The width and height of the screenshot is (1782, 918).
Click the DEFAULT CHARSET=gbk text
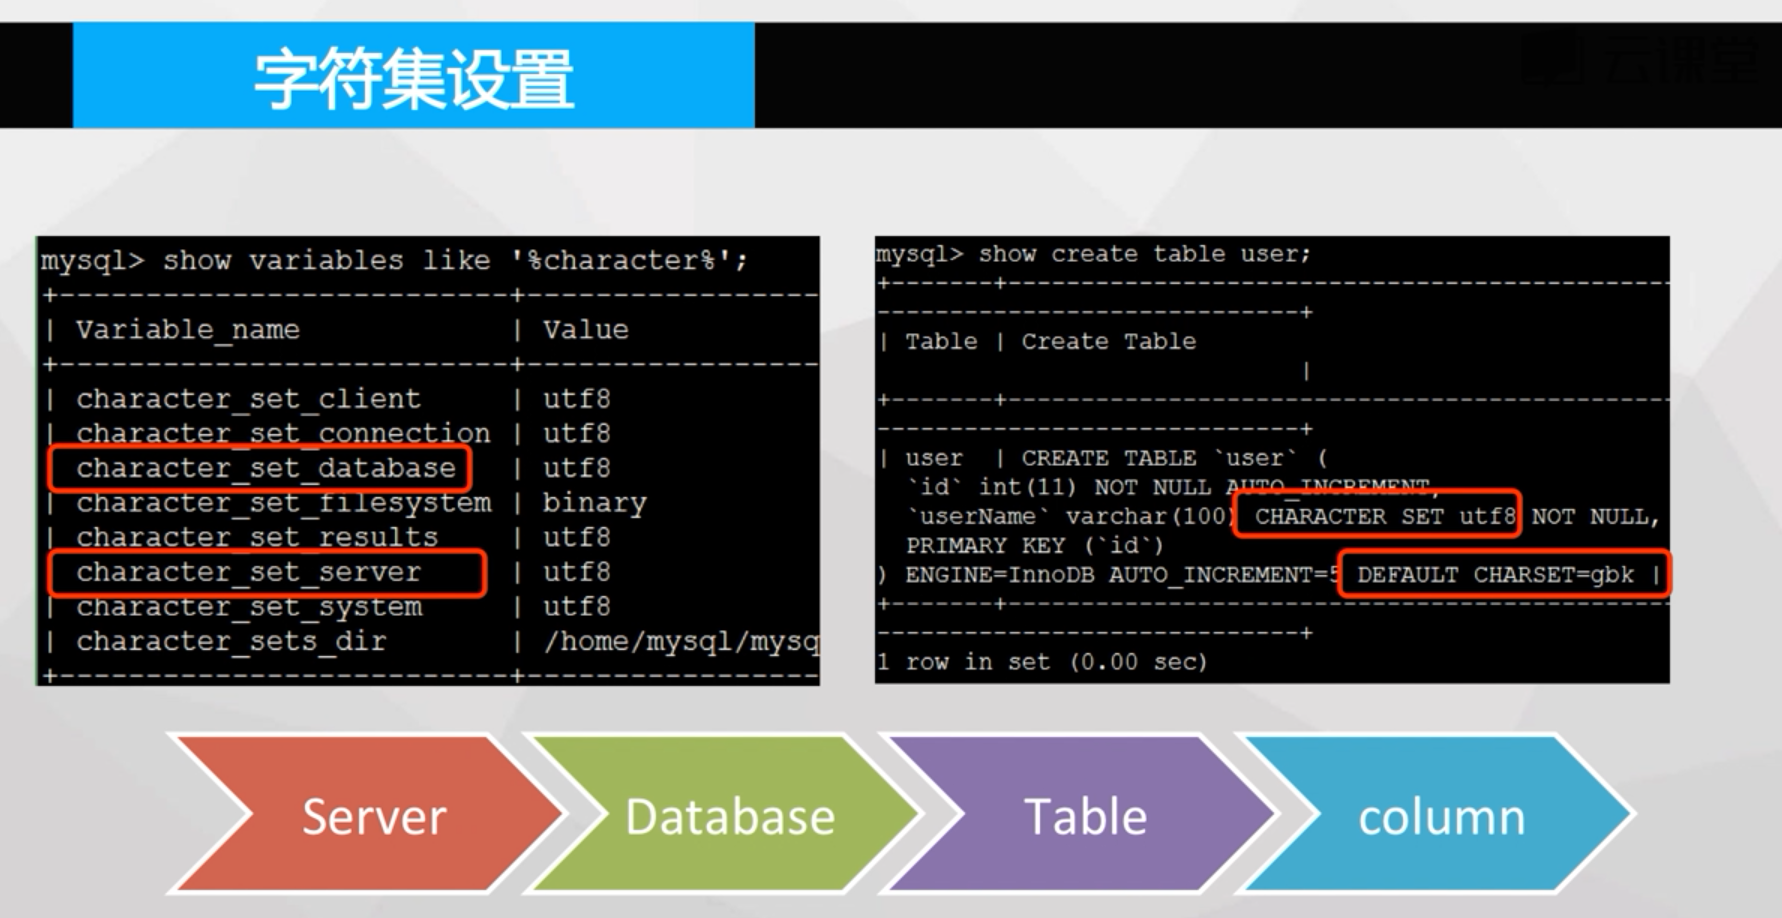point(1495,575)
